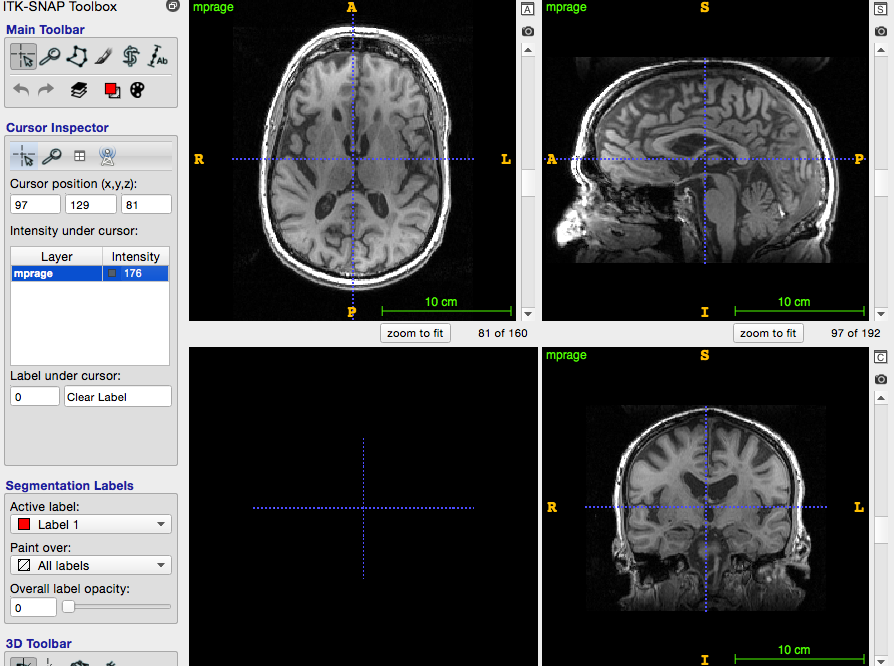894x666 pixels.
Task: Select the Polygon drawing tool
Action: tap(77, 56)
